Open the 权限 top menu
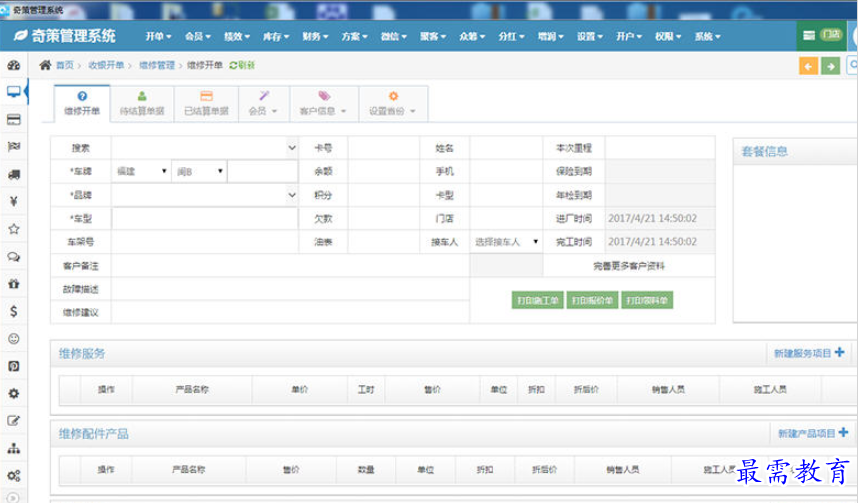 point(668,36)
